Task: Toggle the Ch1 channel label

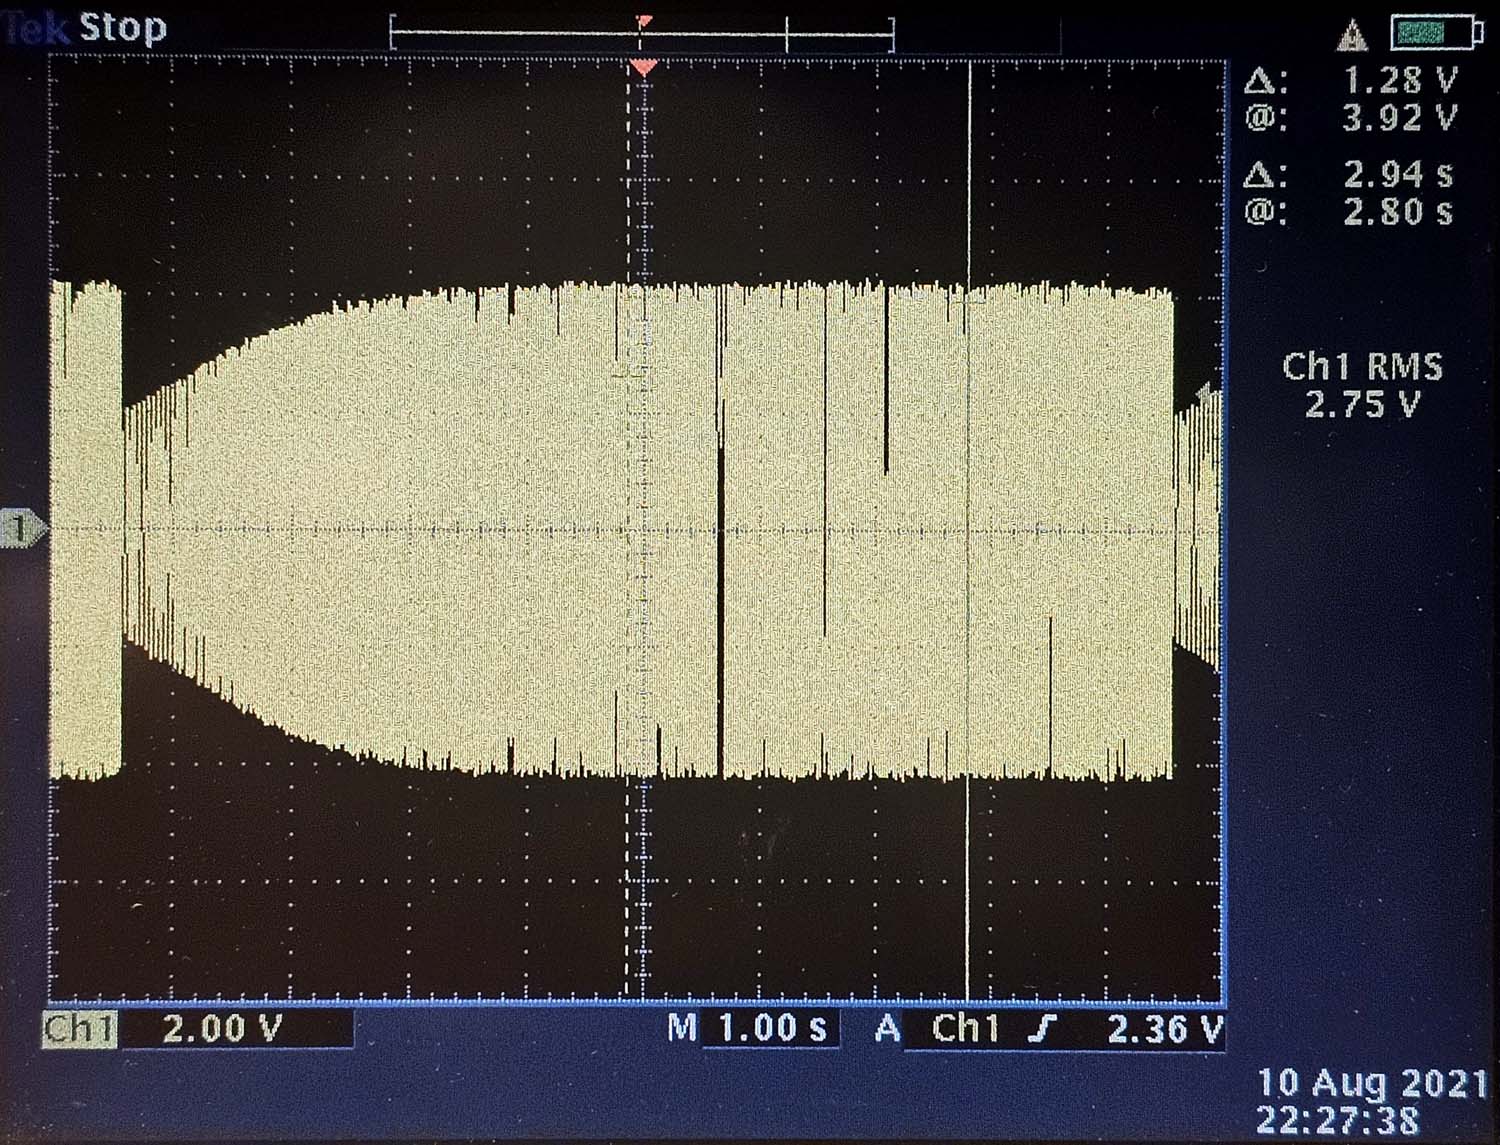Action: click(x=79, y=1029)
